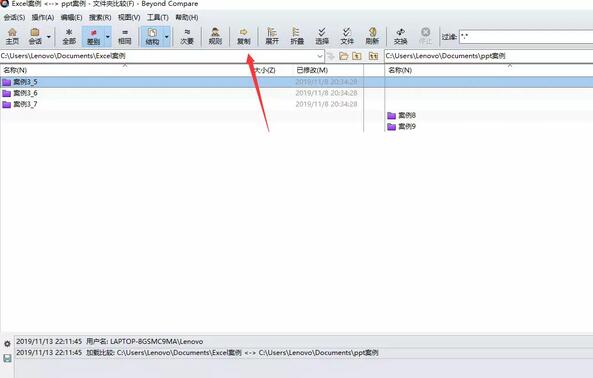Toggle the Differences (差别) filter
The width and height of the screenshot is (593, 378).
(93, 37)
